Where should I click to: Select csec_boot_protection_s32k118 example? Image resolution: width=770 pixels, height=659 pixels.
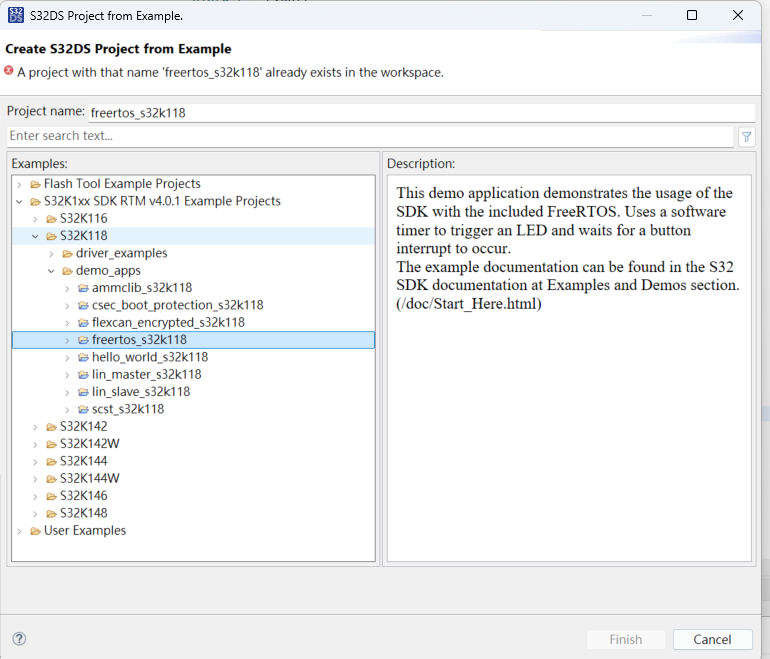coord(177,305)
